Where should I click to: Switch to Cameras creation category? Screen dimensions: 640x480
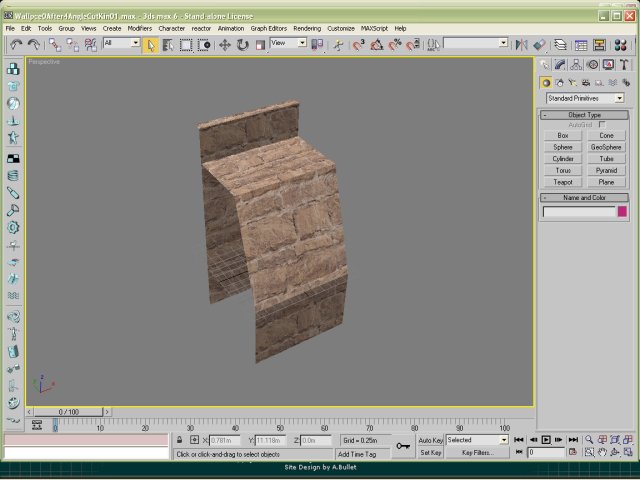tap(585, 82)
